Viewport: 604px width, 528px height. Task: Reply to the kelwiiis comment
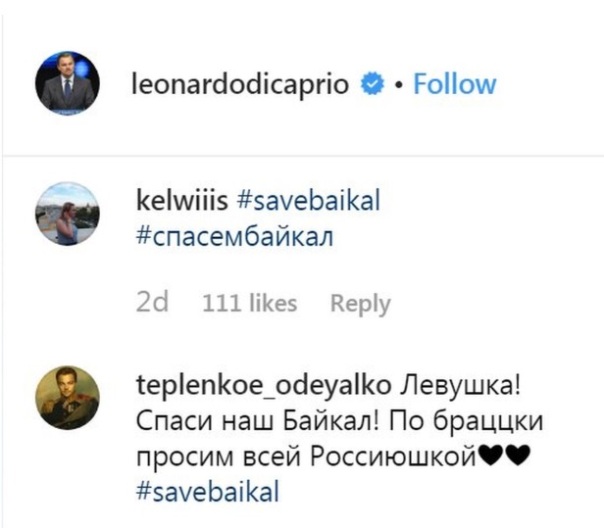[360, 303]
